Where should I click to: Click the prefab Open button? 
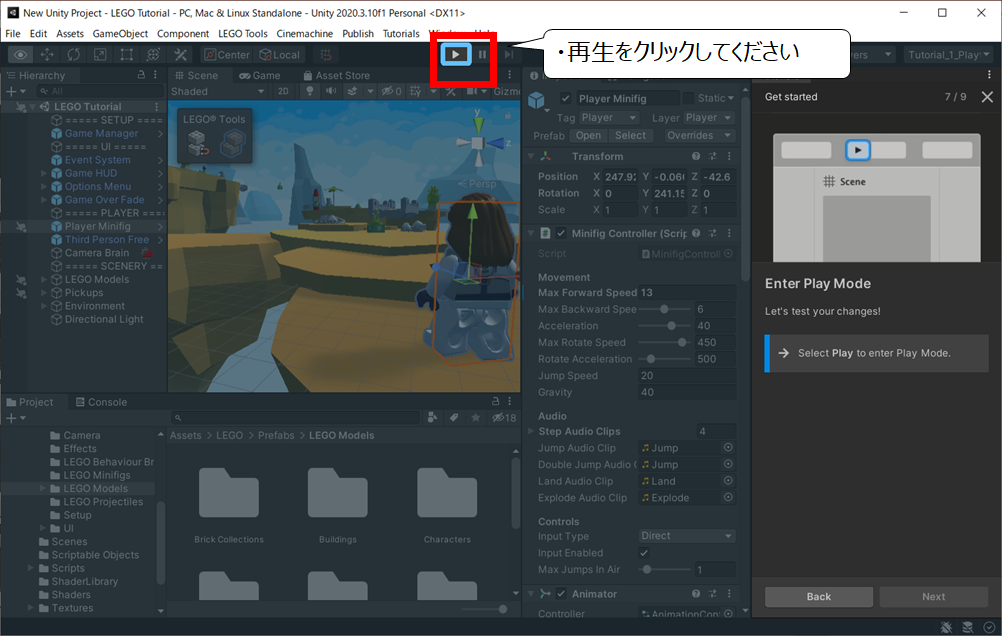[588, 136]
